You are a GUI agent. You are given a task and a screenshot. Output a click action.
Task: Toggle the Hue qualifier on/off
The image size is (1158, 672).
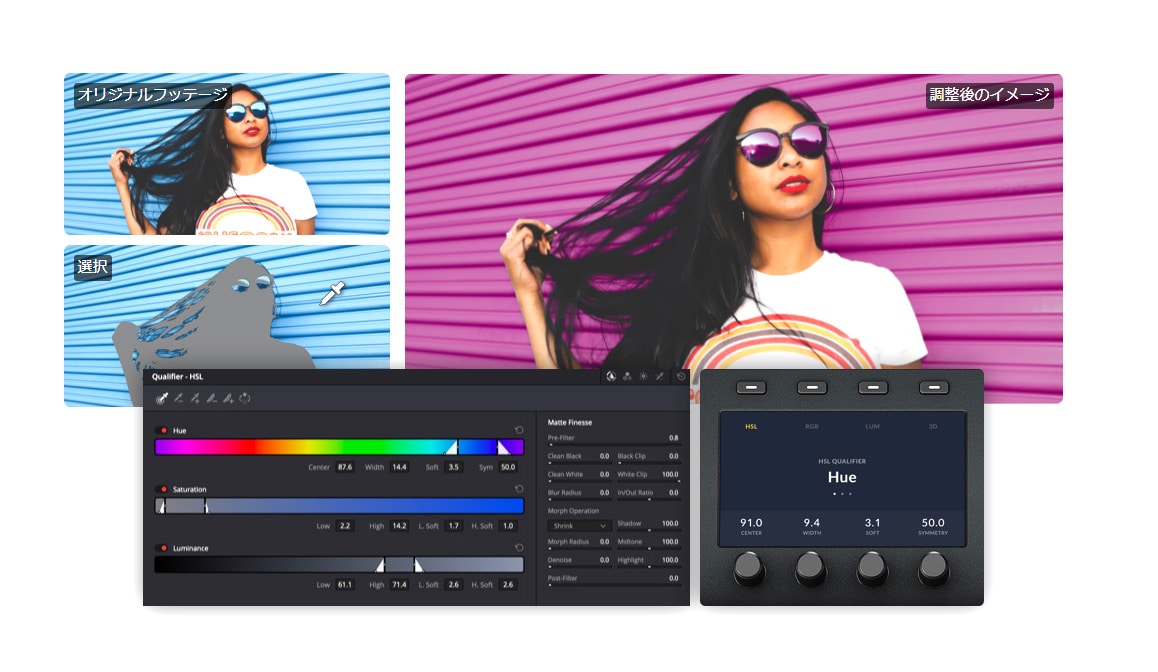tap(162, 430)
